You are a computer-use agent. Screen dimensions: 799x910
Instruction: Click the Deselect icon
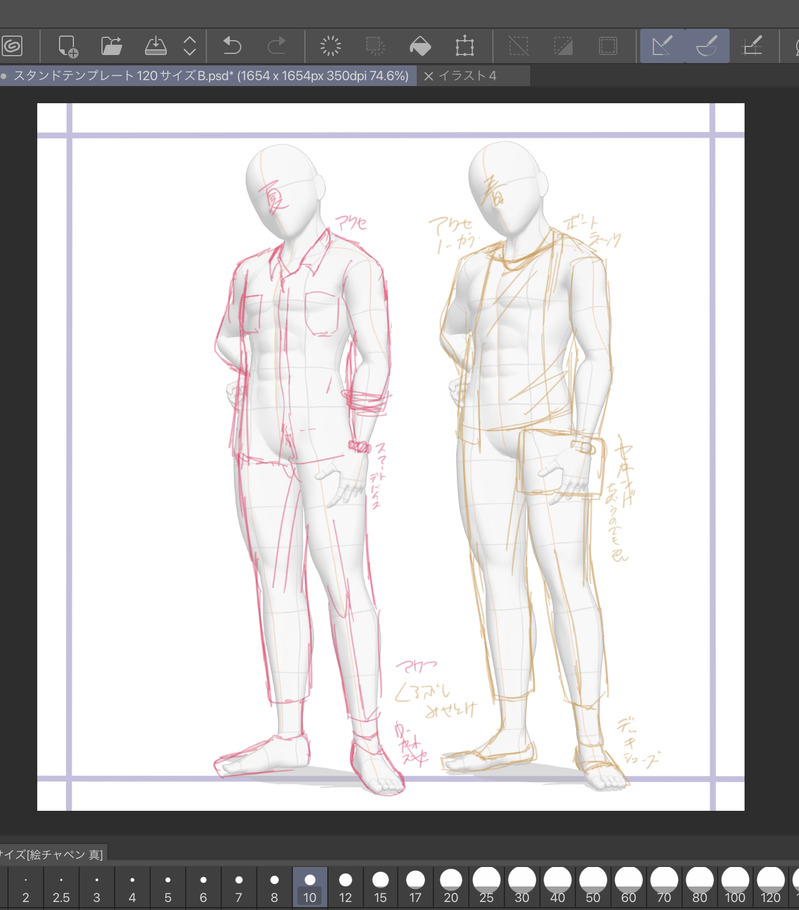(x=518, y=46)
